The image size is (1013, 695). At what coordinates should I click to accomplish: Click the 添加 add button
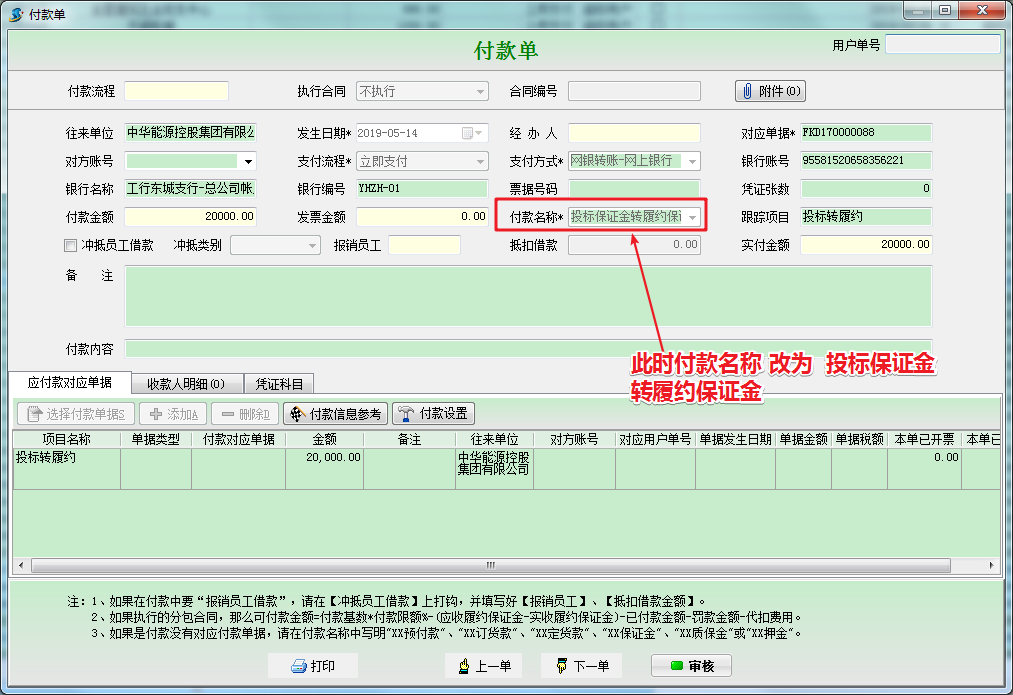coord(173,414)
